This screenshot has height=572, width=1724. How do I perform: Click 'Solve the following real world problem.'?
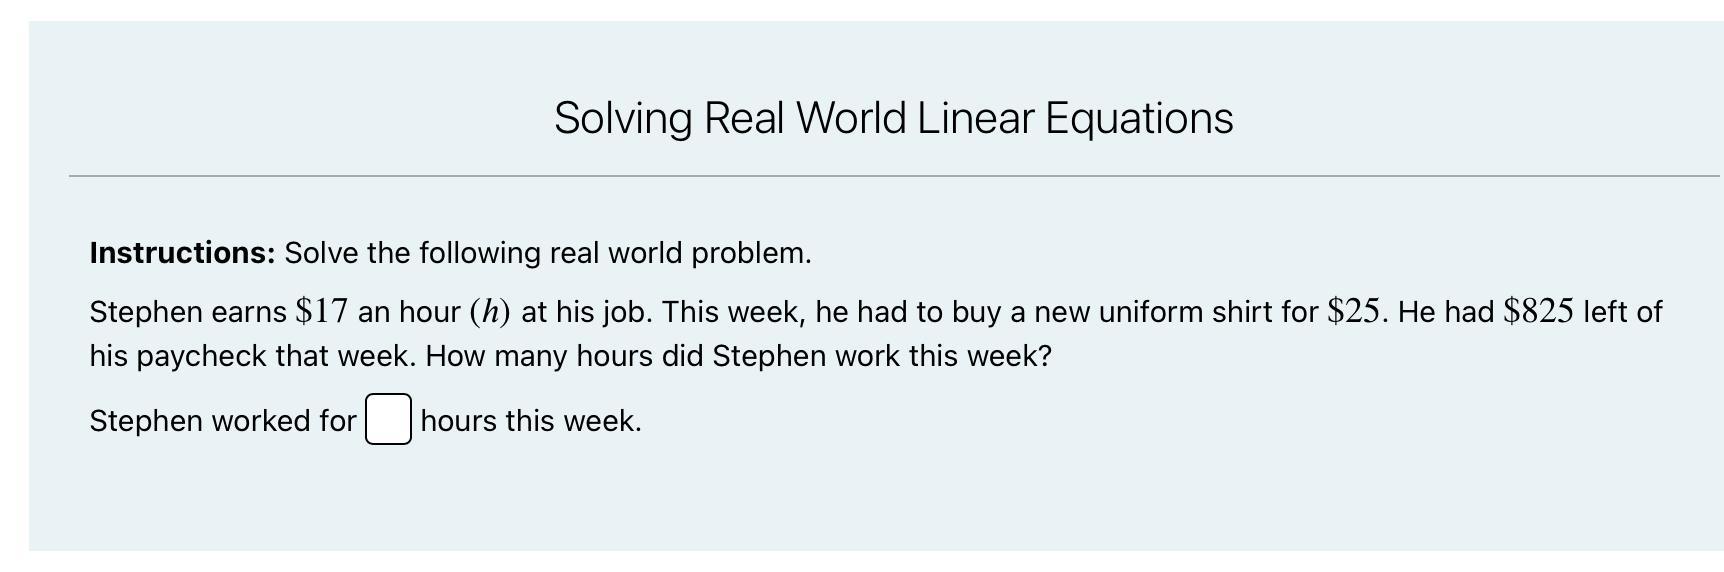click(547, 253)
